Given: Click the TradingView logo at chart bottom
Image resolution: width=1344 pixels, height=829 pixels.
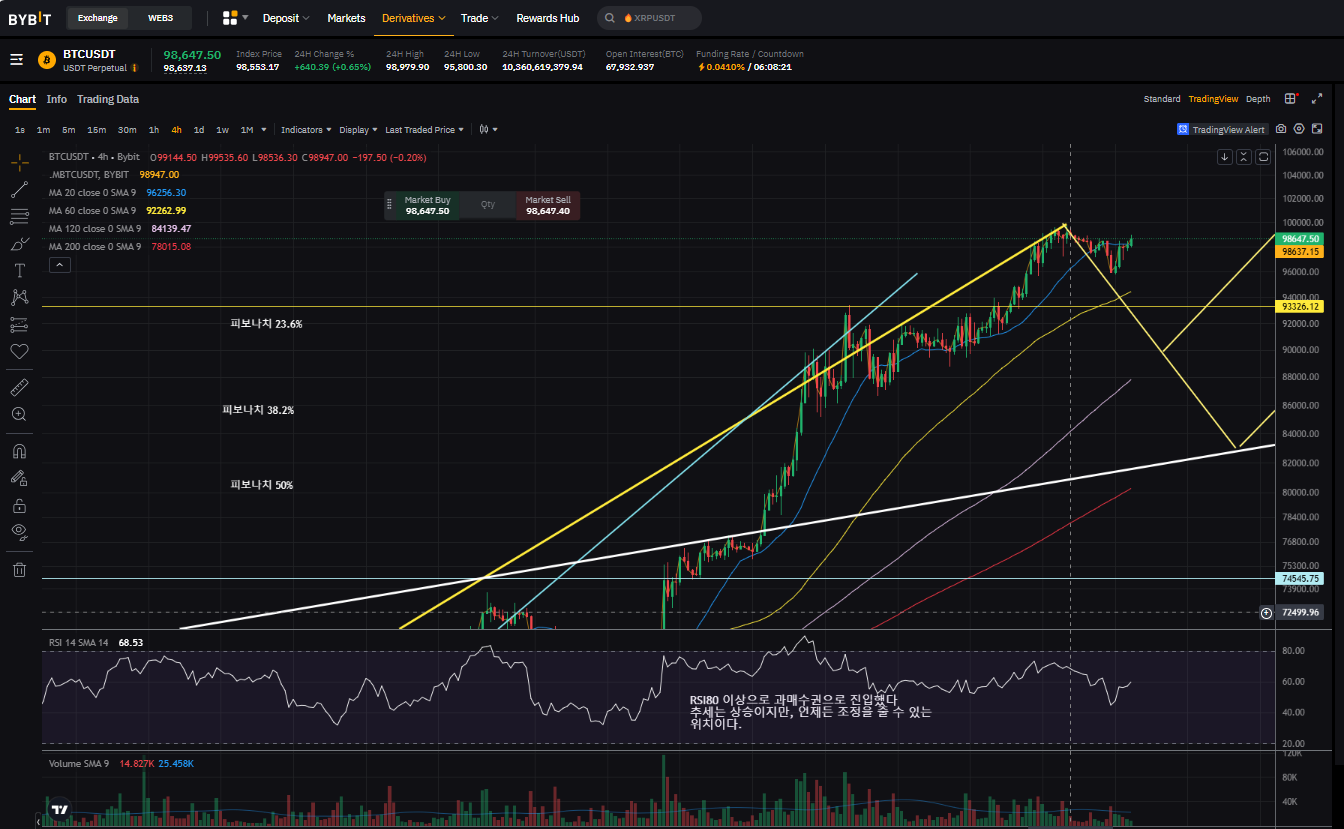Looking at the screenshot, I should pos(61,810).
